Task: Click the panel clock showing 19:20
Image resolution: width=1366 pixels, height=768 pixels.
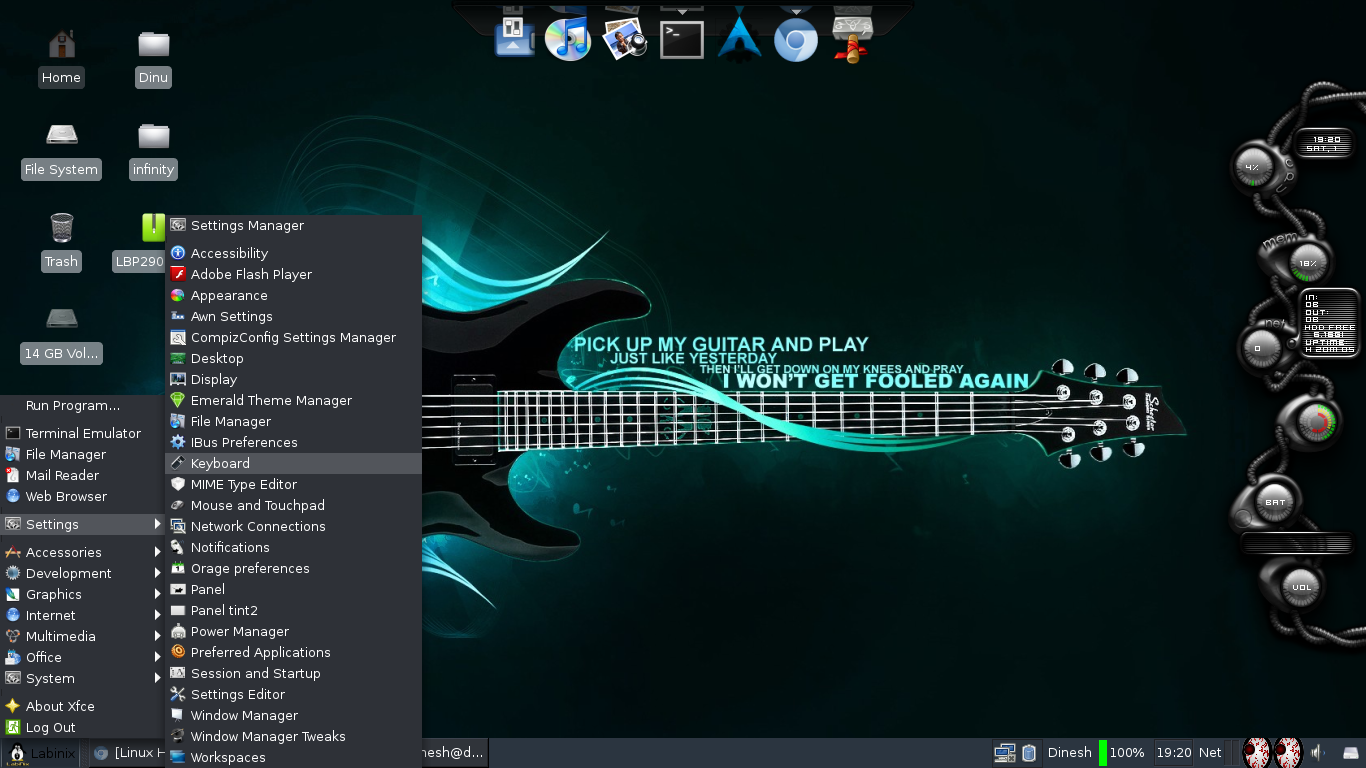Action: [x=1174, y=753]
